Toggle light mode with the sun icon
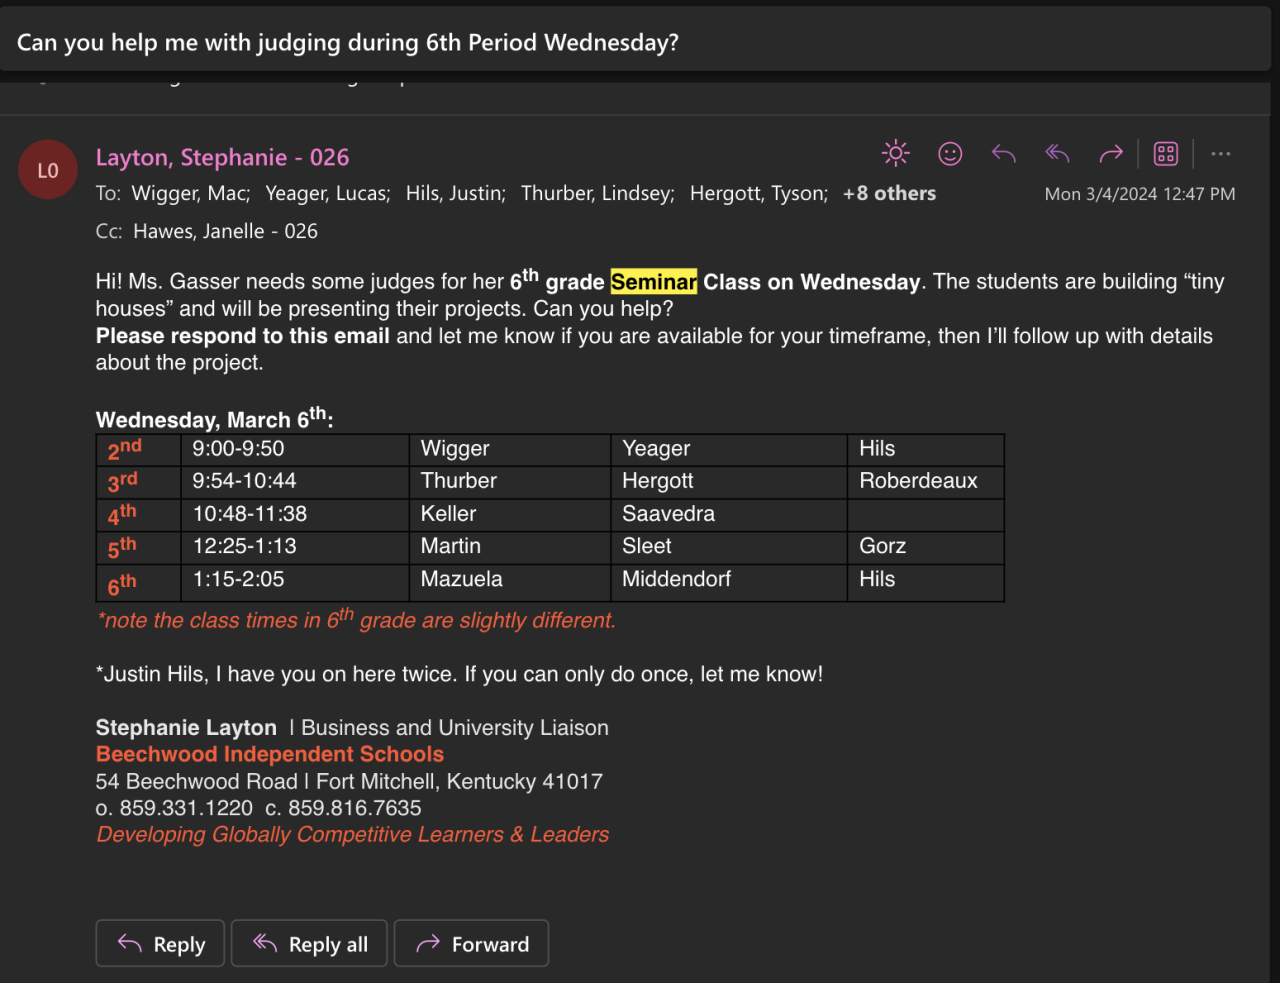Image resolution: width=1280 pixels, height=983 pixels. (895, 154)
